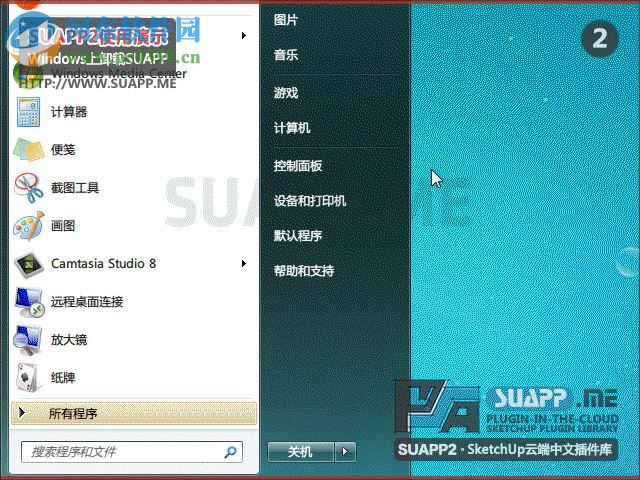Launch Solitaire cards icon (纸牌)

pyautogui.click(x=29, y=378)
